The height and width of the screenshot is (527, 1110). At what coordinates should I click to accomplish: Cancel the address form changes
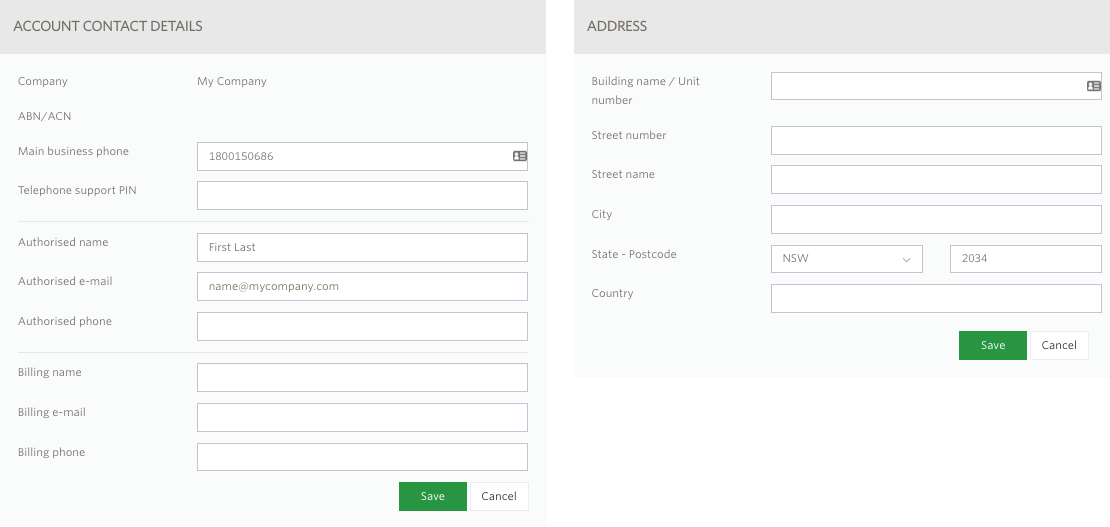click(1059, 345)
